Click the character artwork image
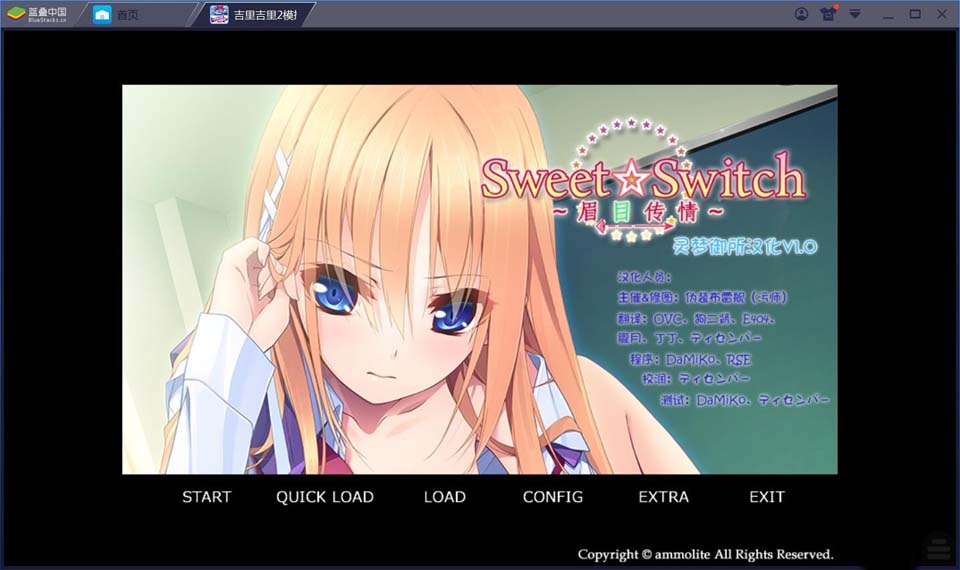This screenshot has height=570, width=960. [x=479, y=279]
